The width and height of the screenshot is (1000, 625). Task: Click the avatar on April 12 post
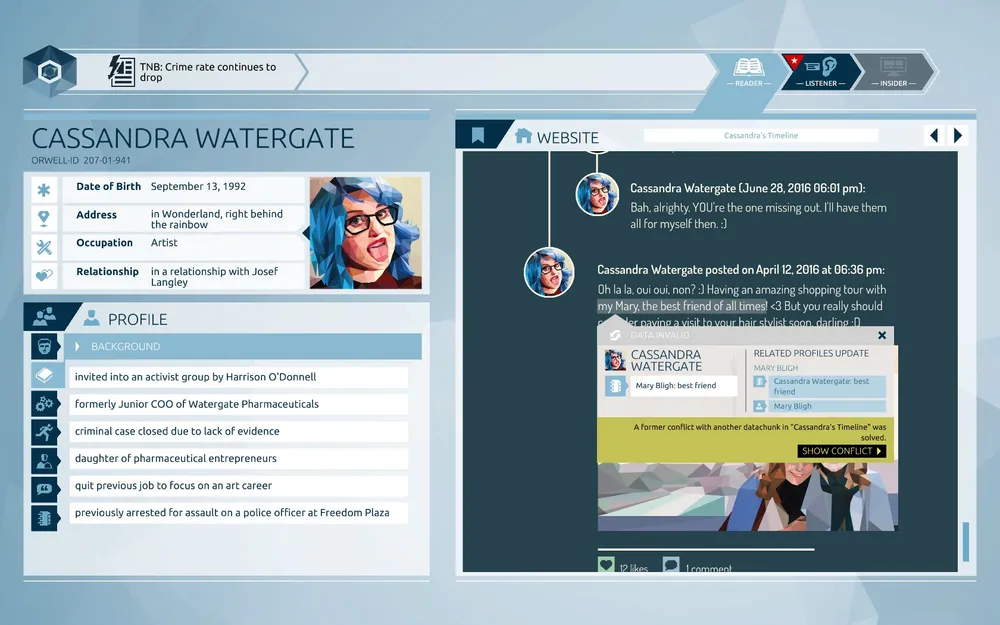pyautogui.click(x=549, y=272)
